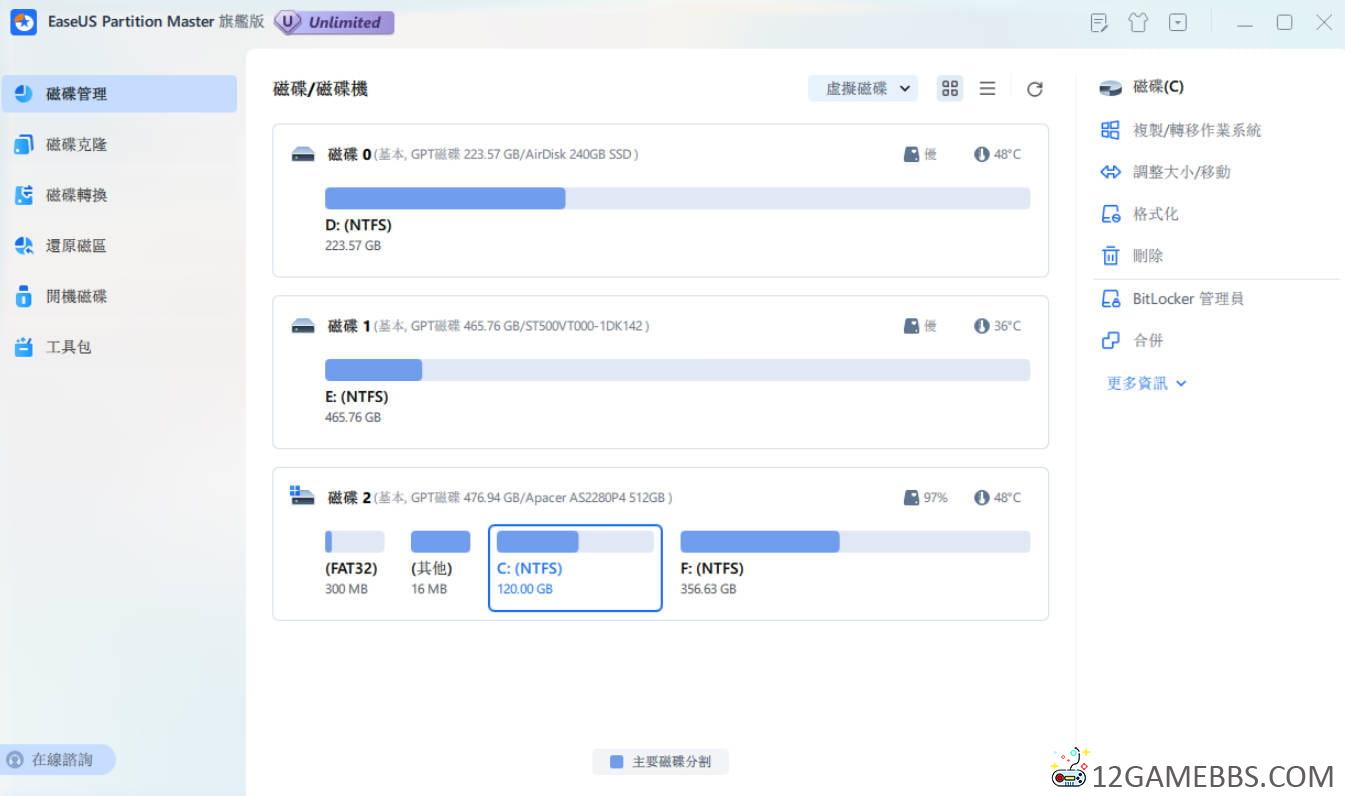
Task: Click the 調整大小/移動 arrows icon
Action: pyautogui.click(x=1110, y=172)
